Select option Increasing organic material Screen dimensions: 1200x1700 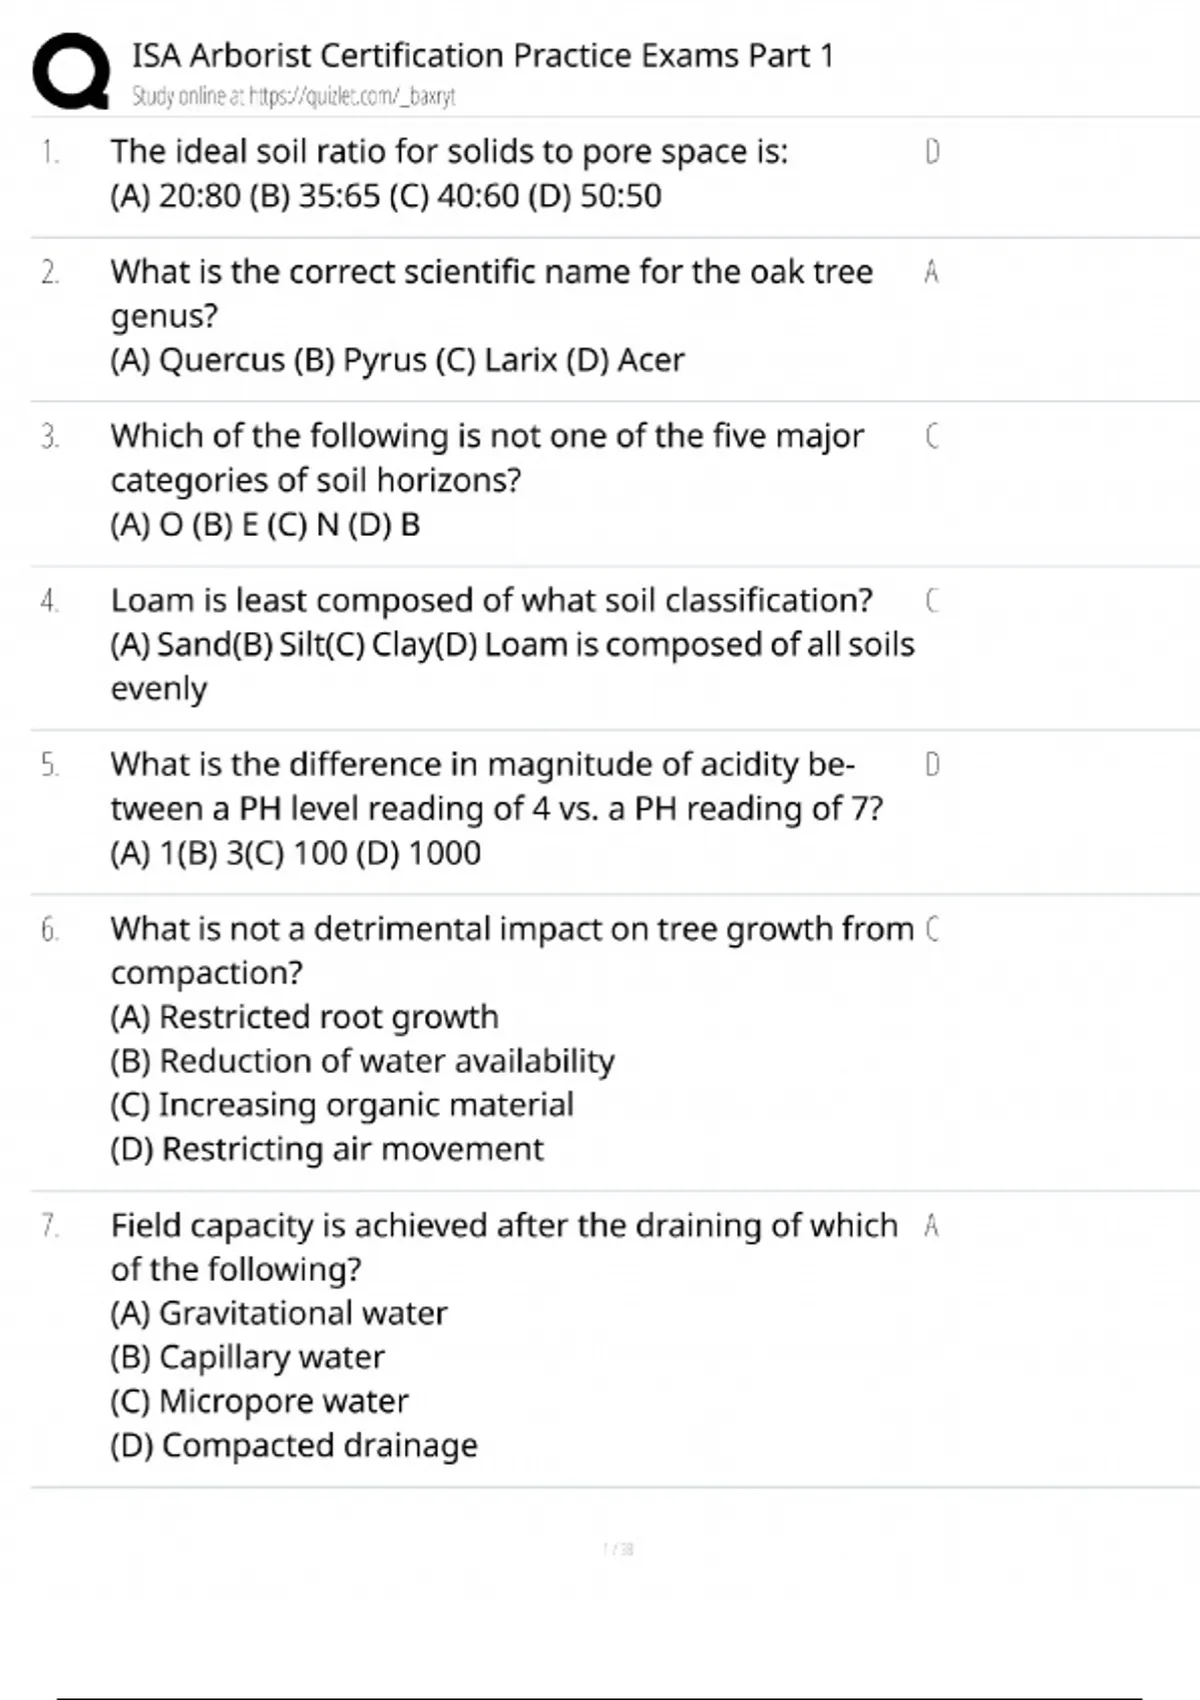342,1105
